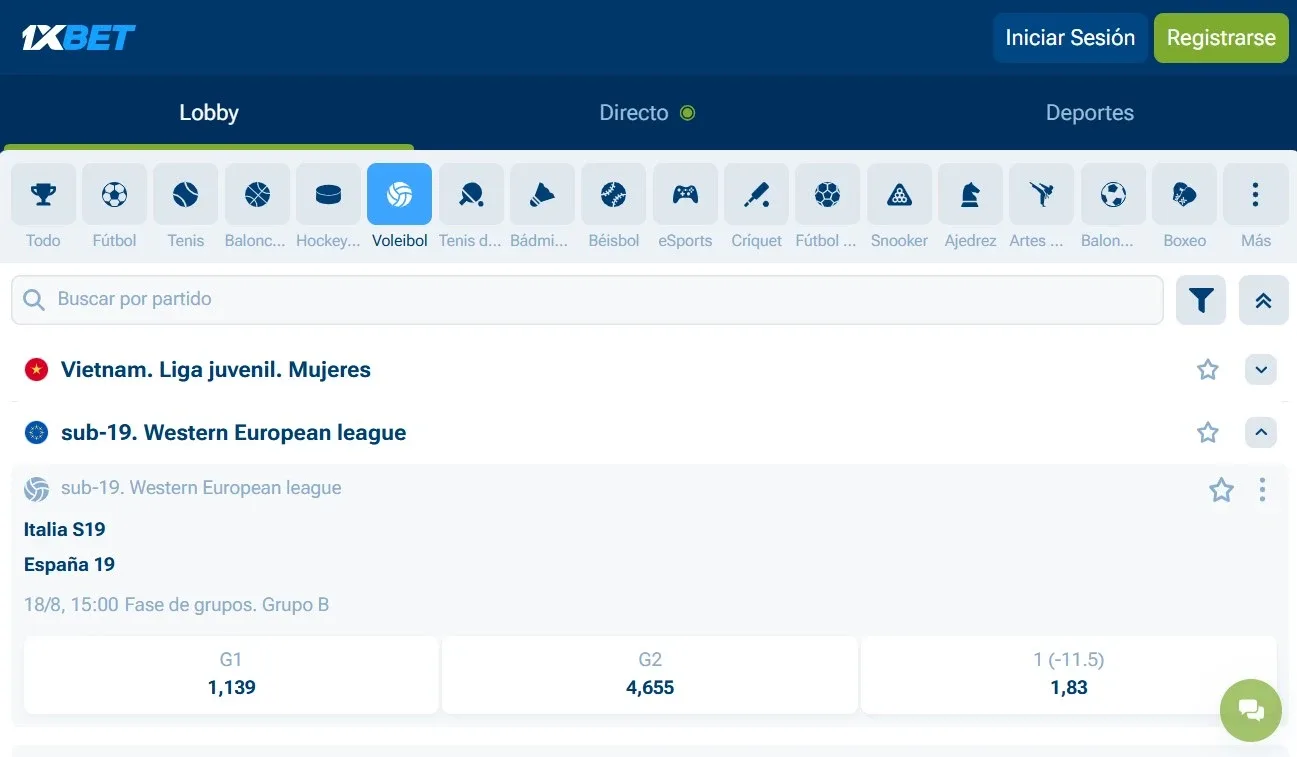Choose the table tennis paddle icon
This screenshot has height=757, width=1297.
[471, 194]
